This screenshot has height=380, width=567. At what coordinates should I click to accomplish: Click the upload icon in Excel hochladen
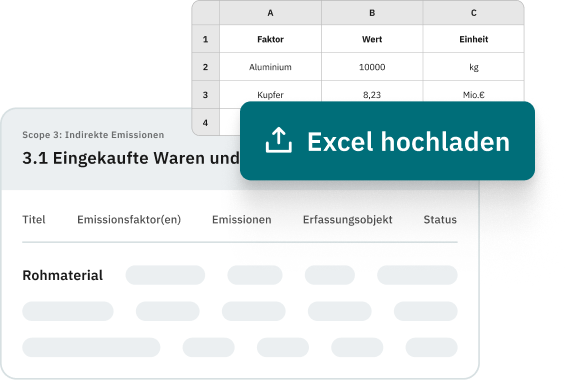tap(278, 140)
